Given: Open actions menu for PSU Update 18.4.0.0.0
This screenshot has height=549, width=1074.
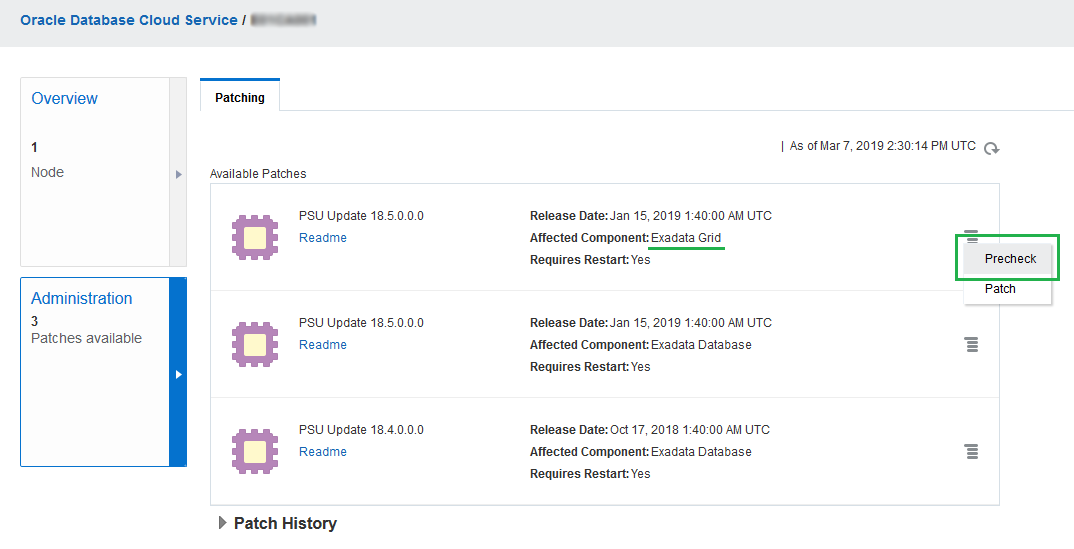Looking at the screenshot, I should [x=971, y=451].
